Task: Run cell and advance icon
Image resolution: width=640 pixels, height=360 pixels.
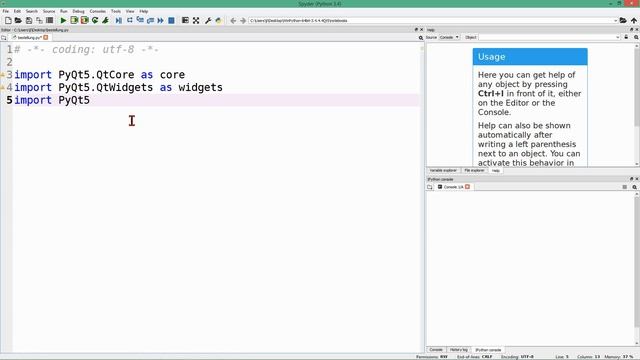Action: [84, 20]
